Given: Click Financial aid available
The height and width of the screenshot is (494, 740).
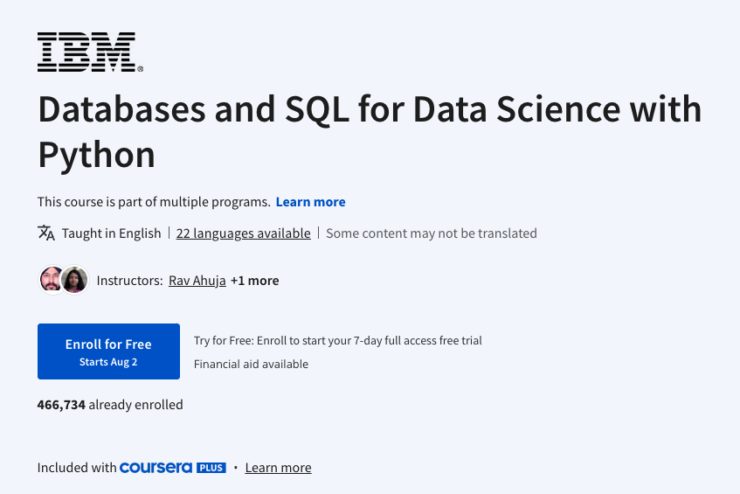Looking at the screenshot, I should click(251, 364).
